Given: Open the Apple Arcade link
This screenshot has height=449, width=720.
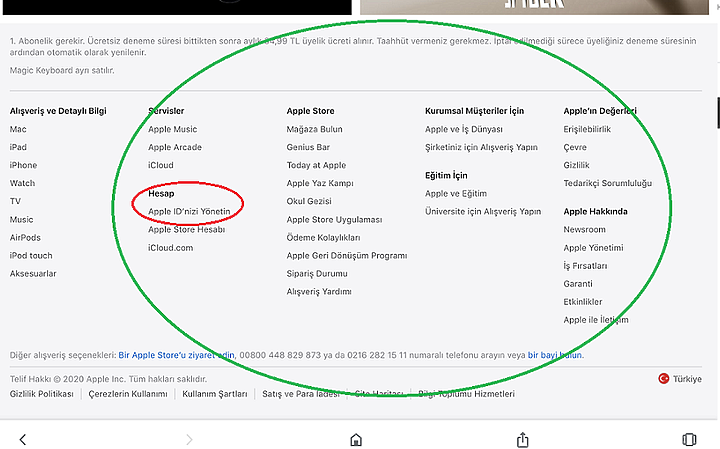Looking at the screenshot, I should click(174, 147).
